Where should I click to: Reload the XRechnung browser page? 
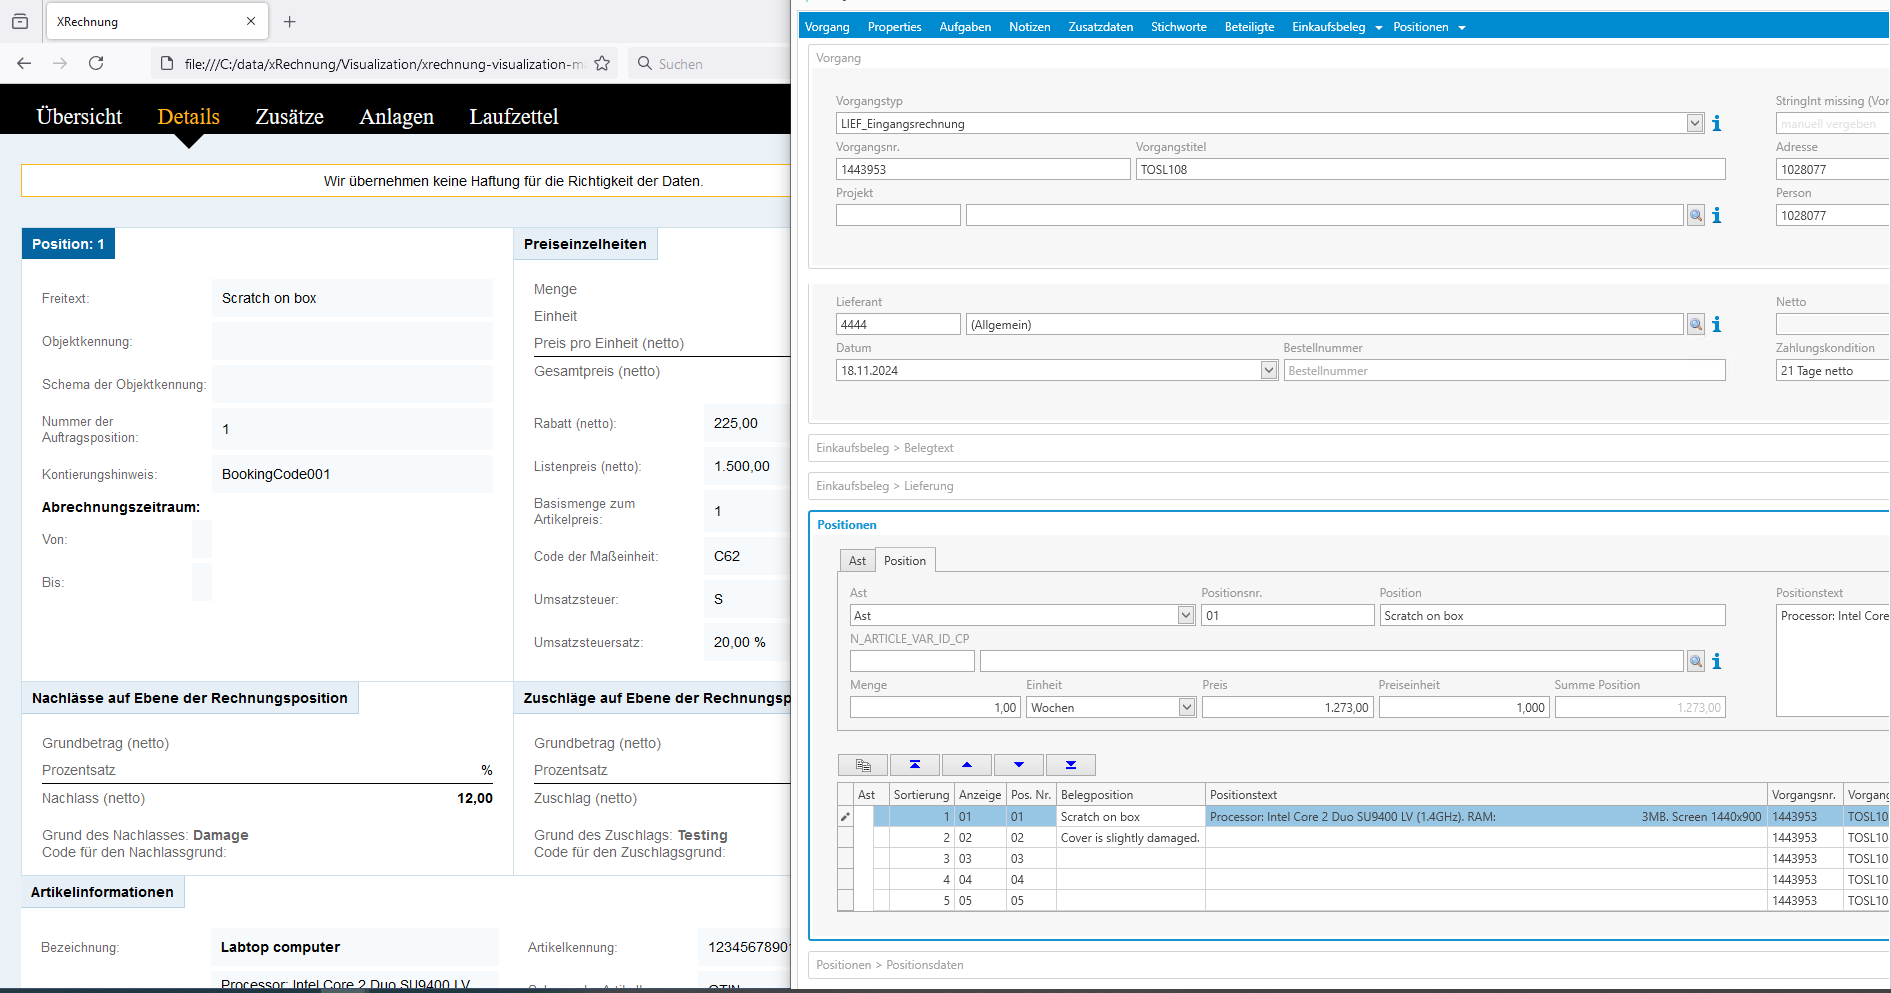(96, 64)
